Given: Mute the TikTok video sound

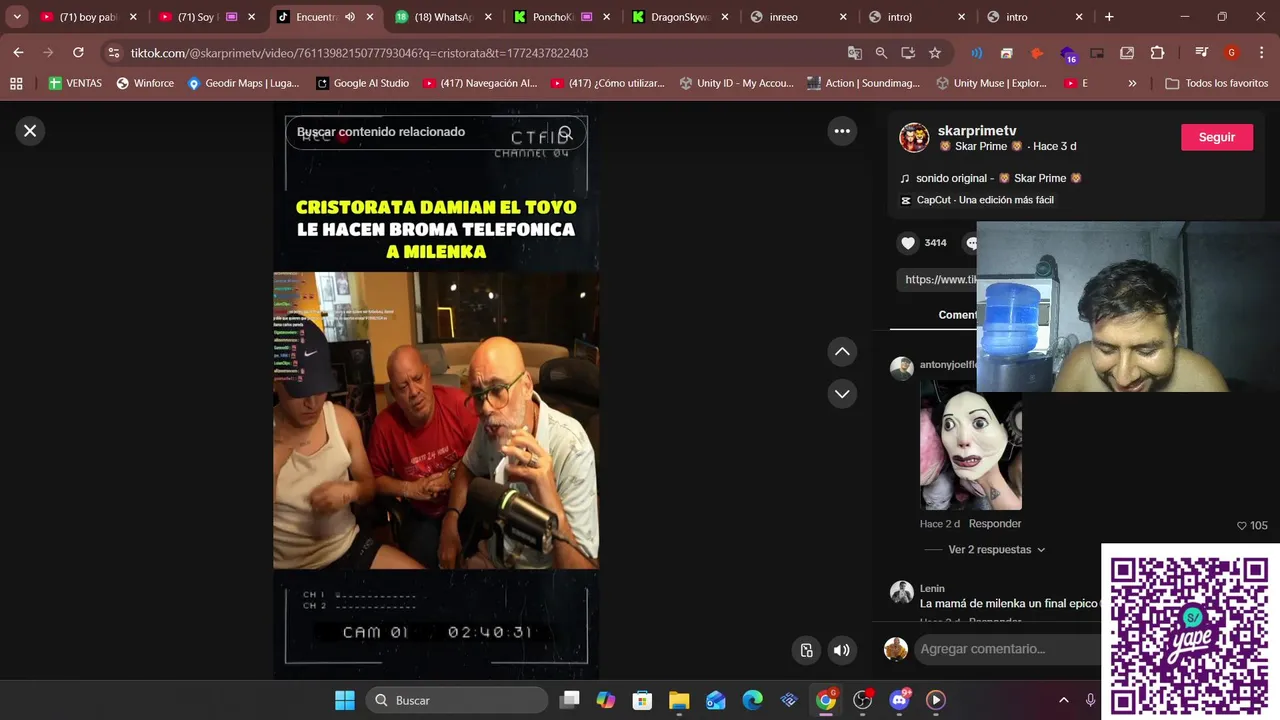Looking at the screenshot, I should tap(842, 650).
